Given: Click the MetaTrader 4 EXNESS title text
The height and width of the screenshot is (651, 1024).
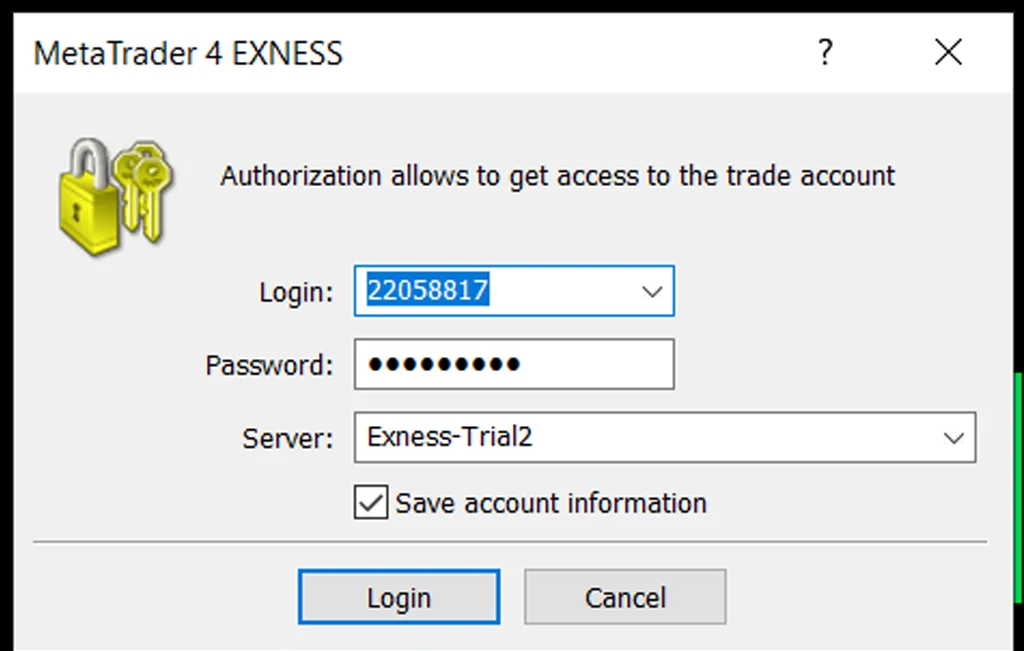Looking at the screenshot, I should point(188,53).
